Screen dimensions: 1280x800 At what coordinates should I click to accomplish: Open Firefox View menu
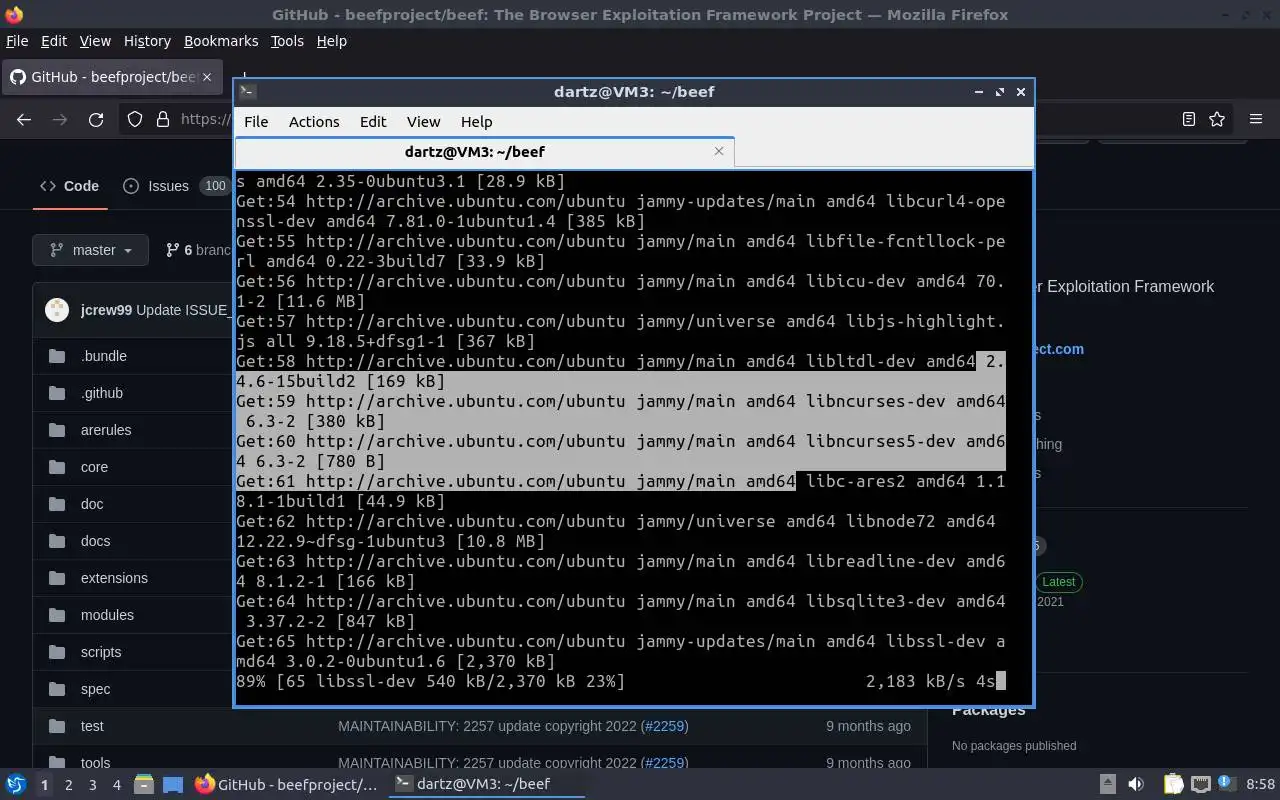point(95,41)
